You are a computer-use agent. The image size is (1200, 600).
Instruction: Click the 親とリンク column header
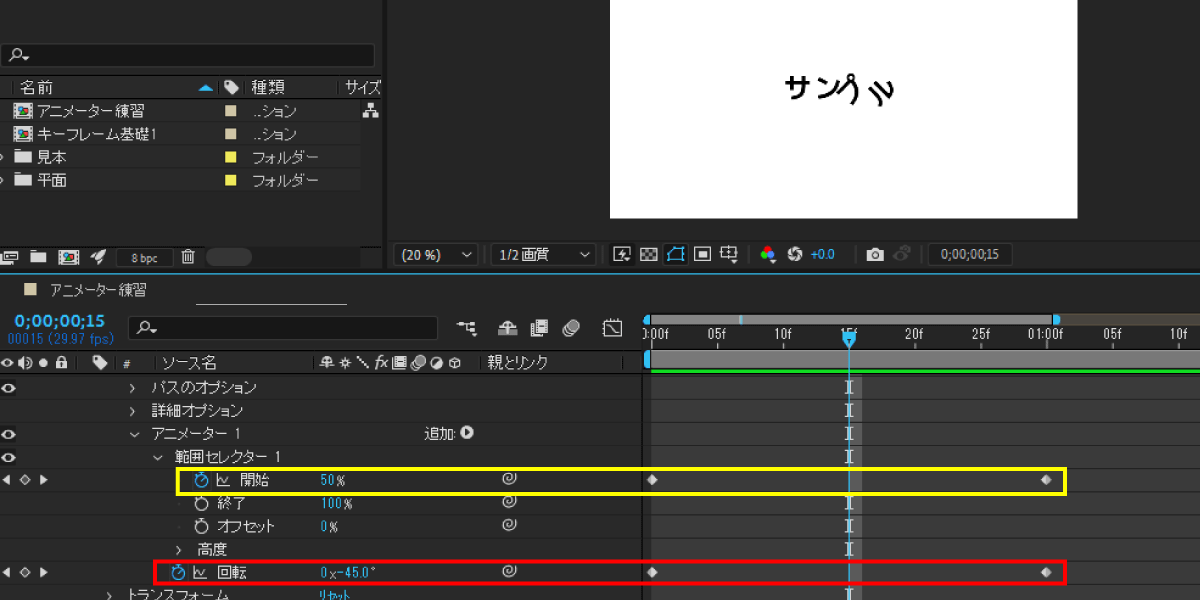pos(518,363)
